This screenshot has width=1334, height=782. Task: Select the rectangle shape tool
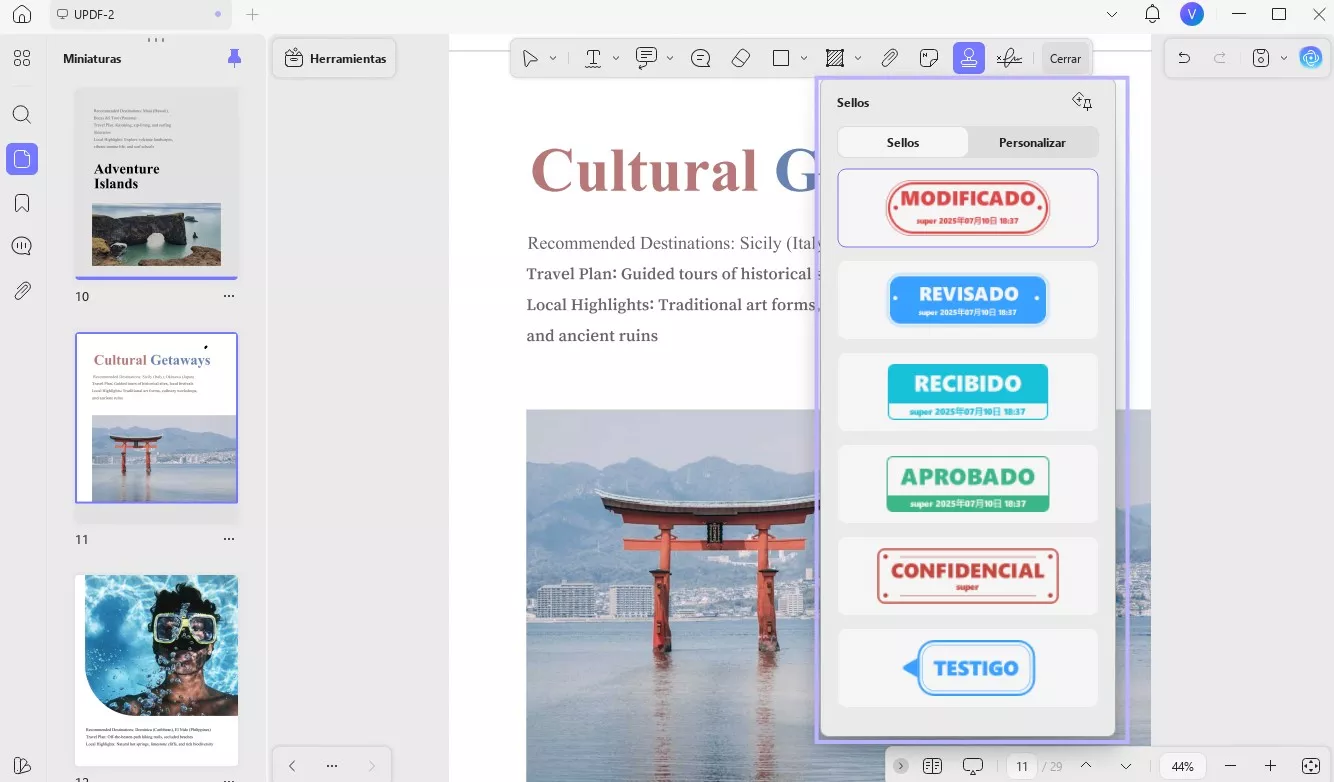(x=781, y=59)
